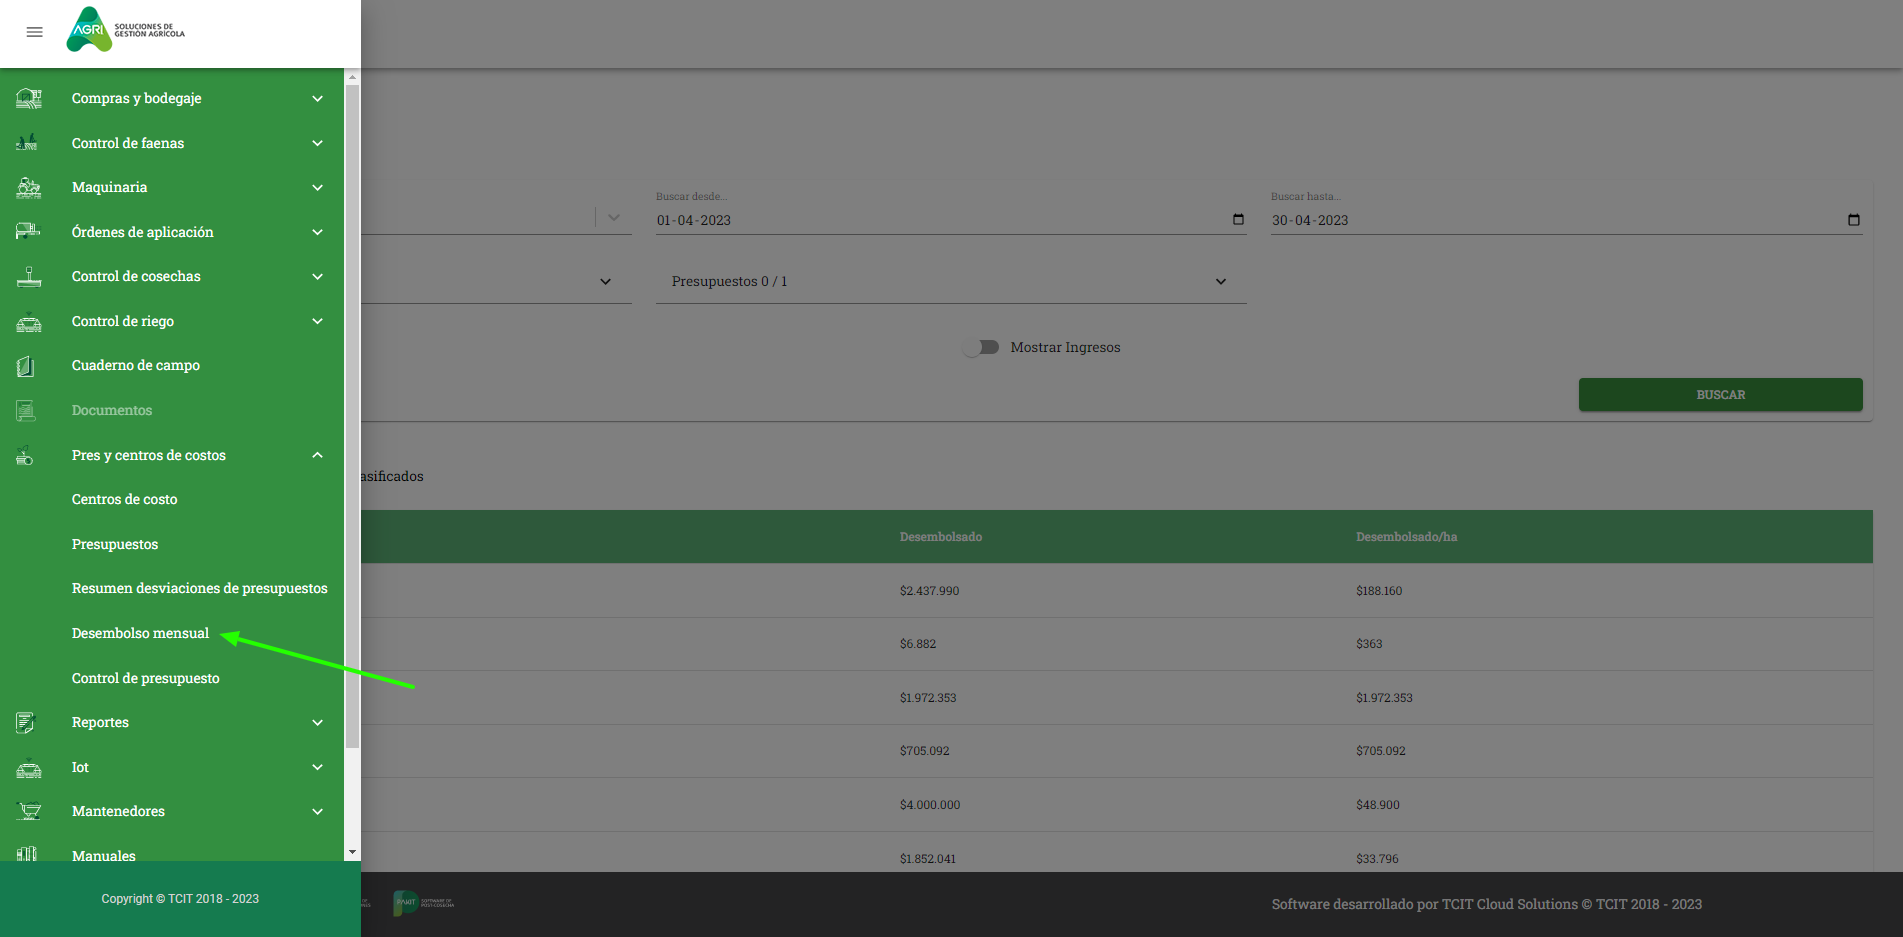Click the Maquinaria tractor icon

click(29, 187)
